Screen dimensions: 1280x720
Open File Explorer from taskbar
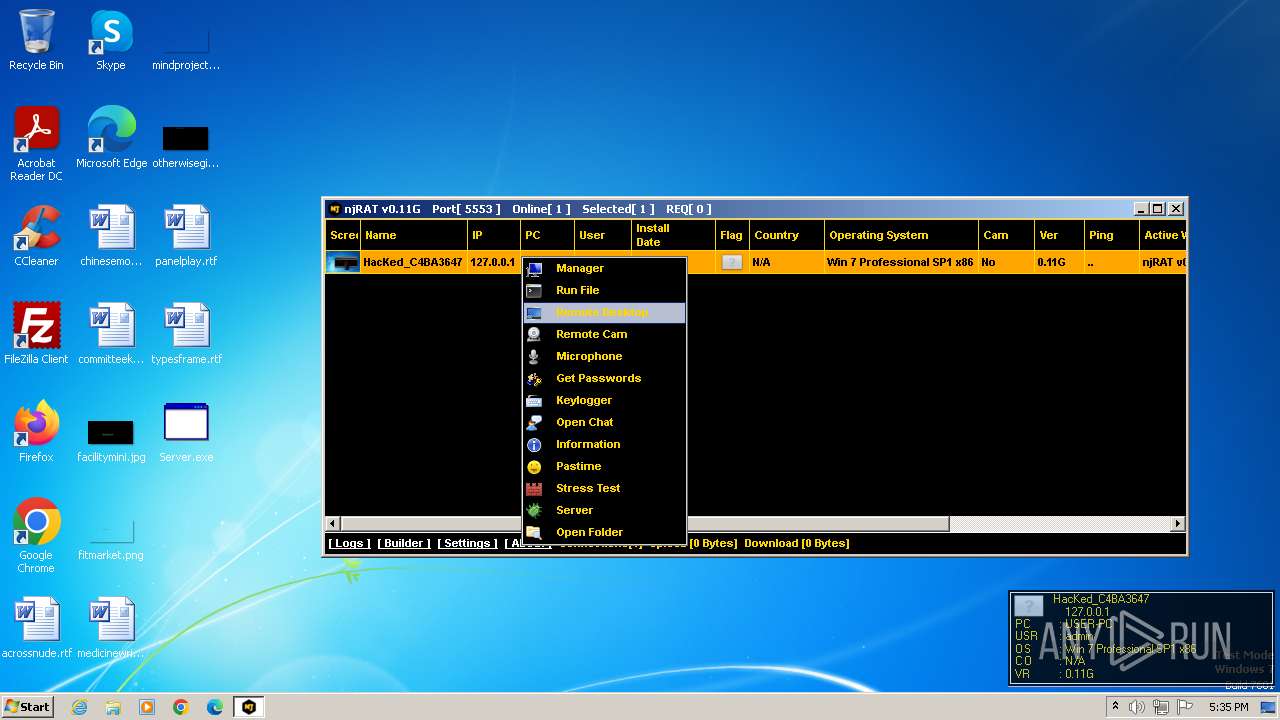pos(113,707)
